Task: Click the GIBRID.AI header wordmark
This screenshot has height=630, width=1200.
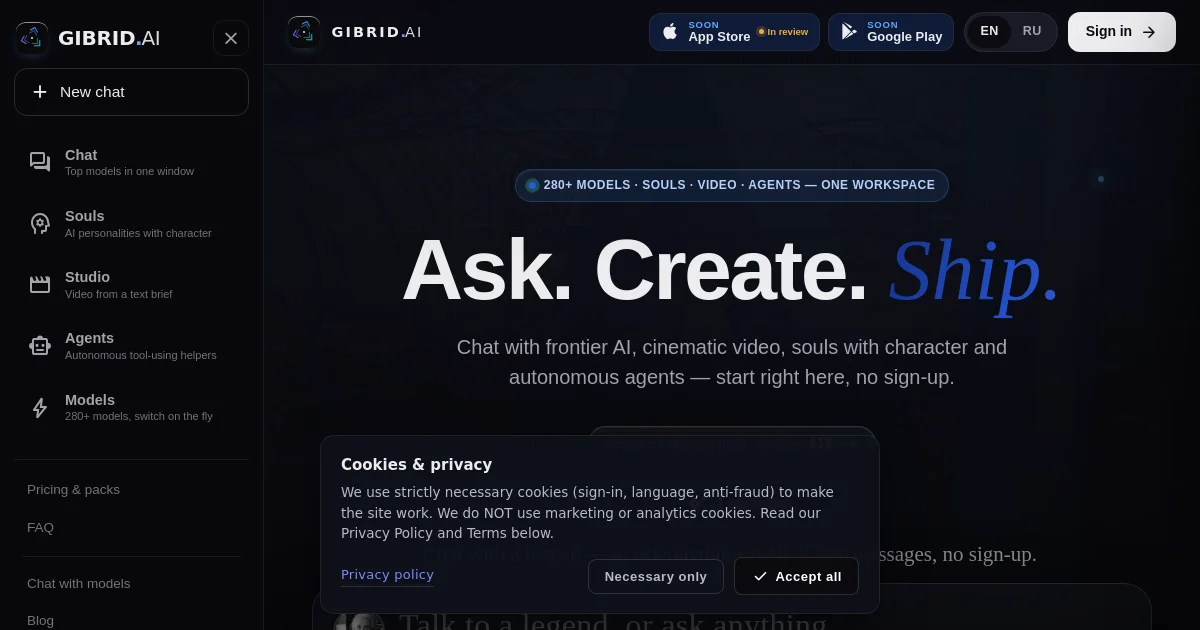Action: [x=377, y=32]
